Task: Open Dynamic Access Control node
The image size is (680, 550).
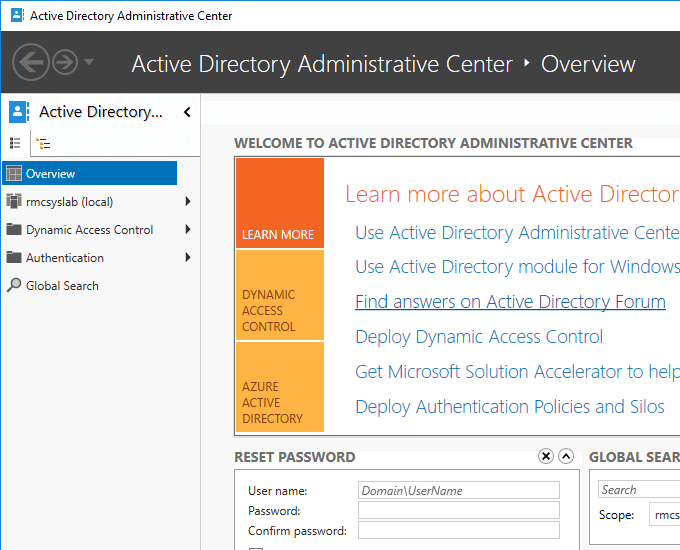Action: (89, 229)
